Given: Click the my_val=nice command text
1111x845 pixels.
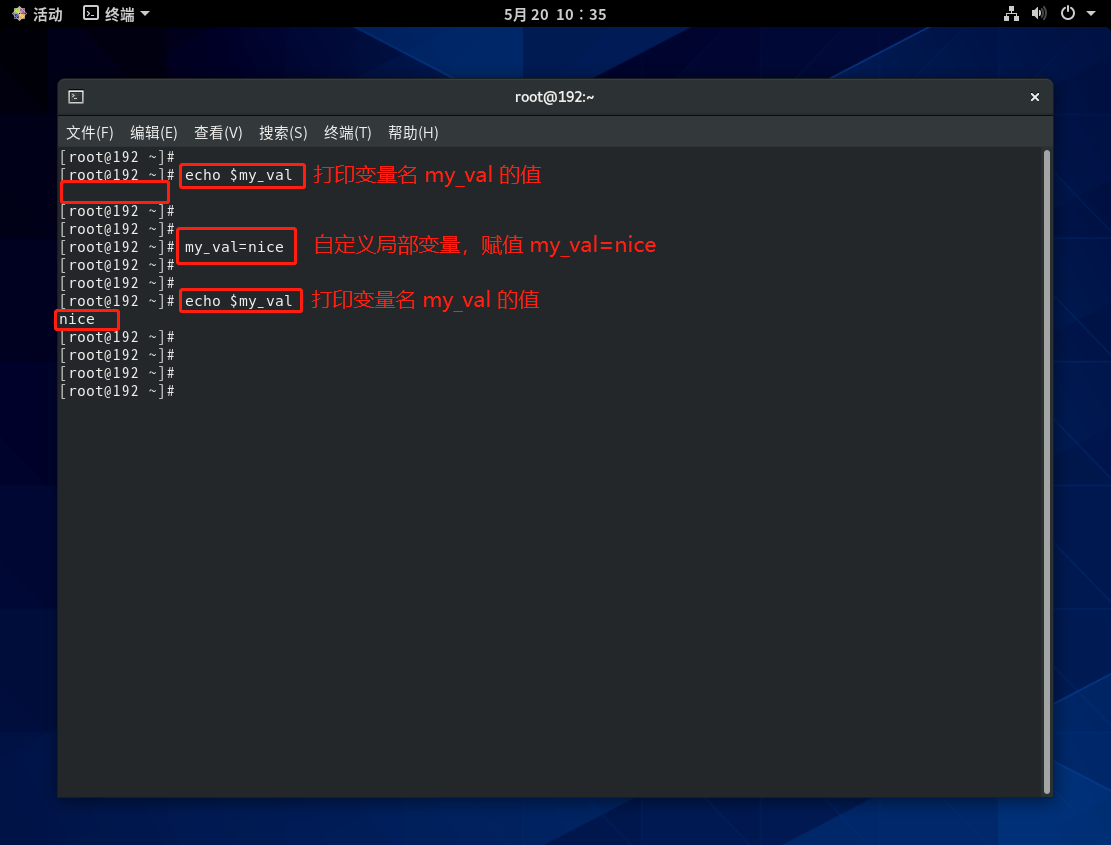Looking at the screenshot, I should pyautogui.click(x=234, y=247).
